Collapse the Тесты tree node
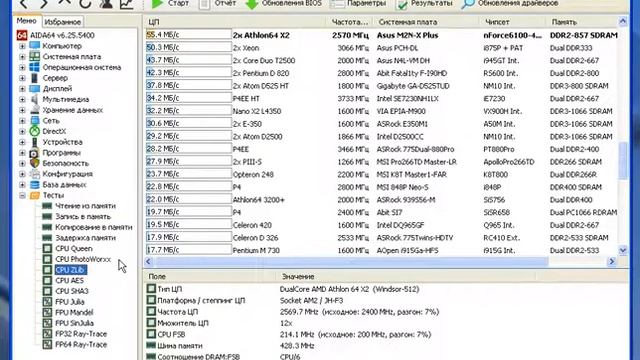Viewport: 640px width, 360px height. [x=22, y=195]
